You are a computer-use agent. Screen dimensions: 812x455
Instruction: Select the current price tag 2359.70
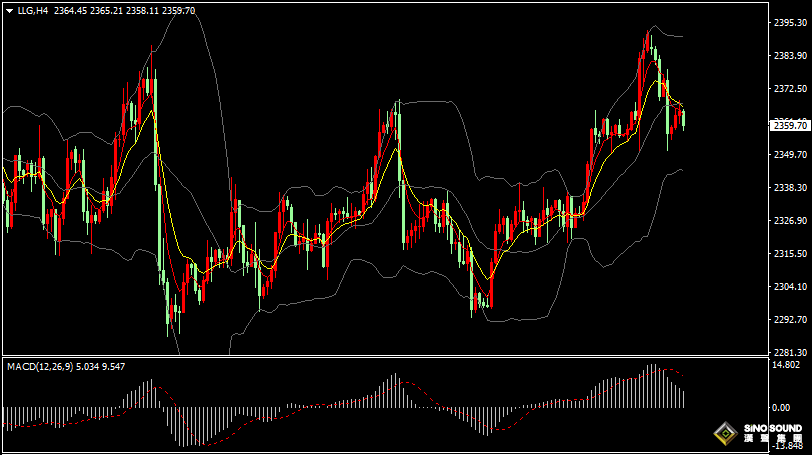789,125
